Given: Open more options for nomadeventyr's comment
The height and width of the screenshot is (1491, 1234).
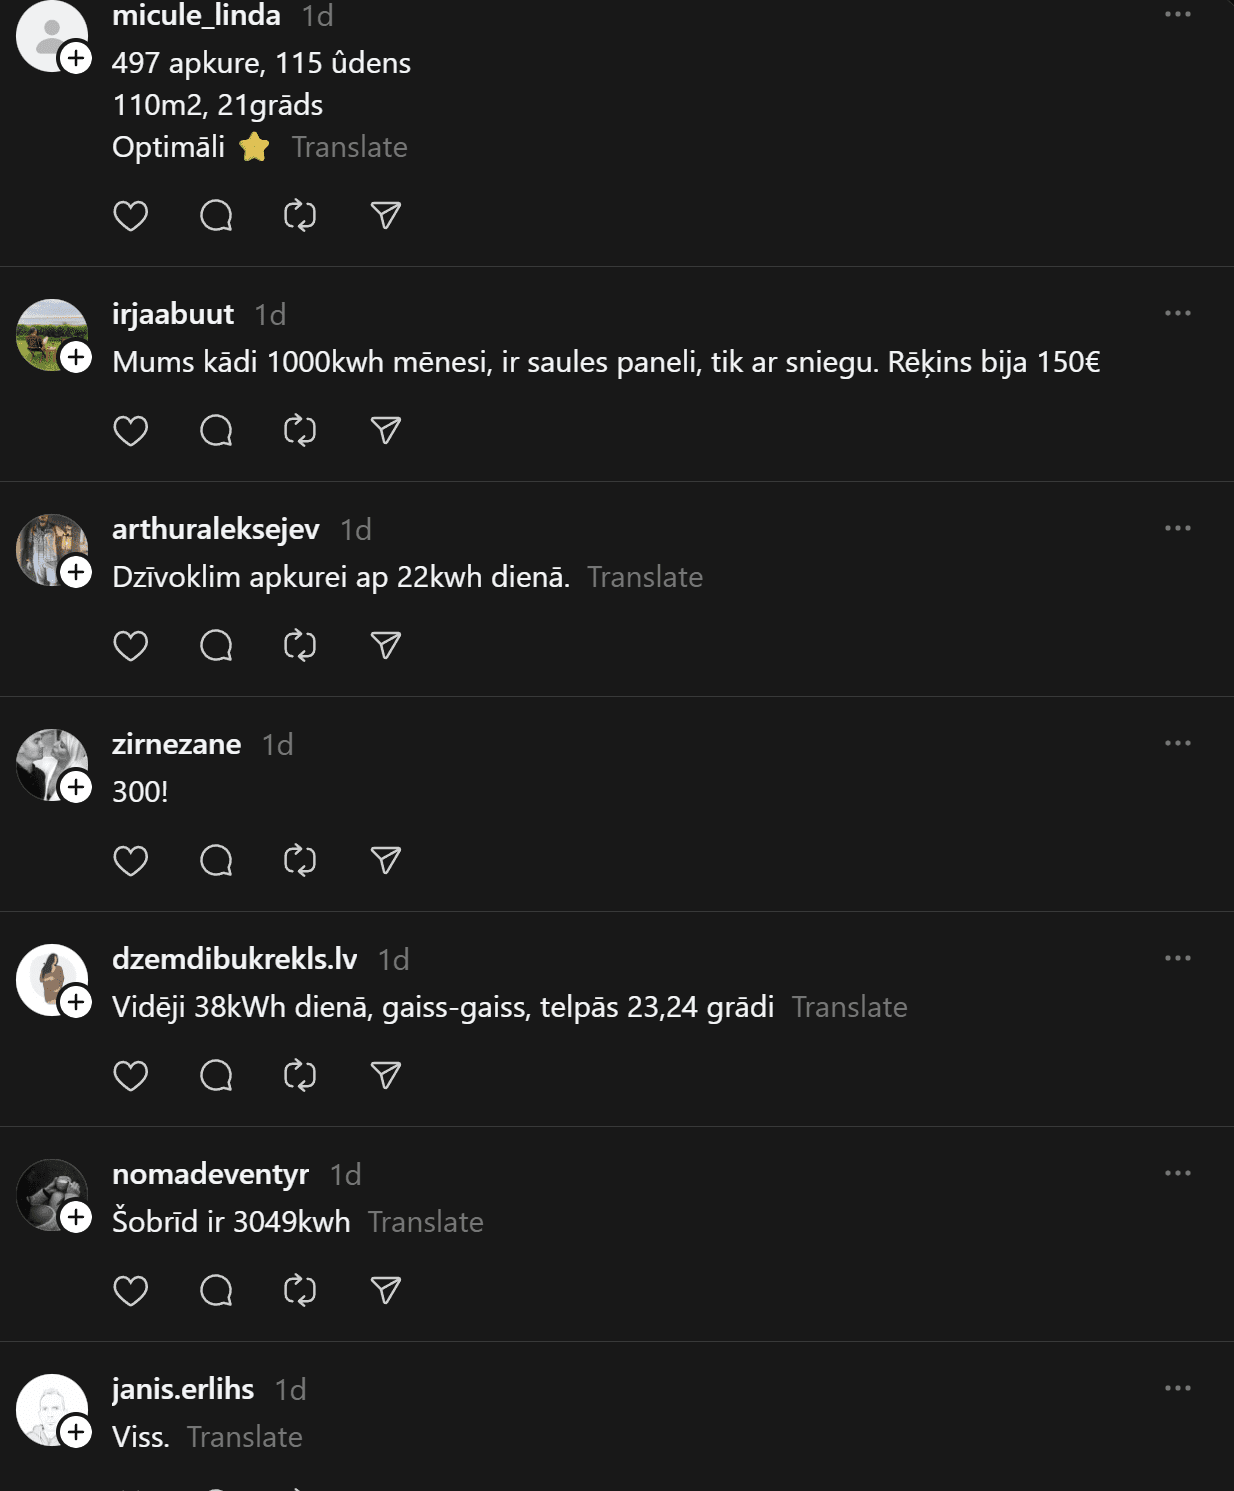Looking at the screenshot, I should coord(1177,1174).
